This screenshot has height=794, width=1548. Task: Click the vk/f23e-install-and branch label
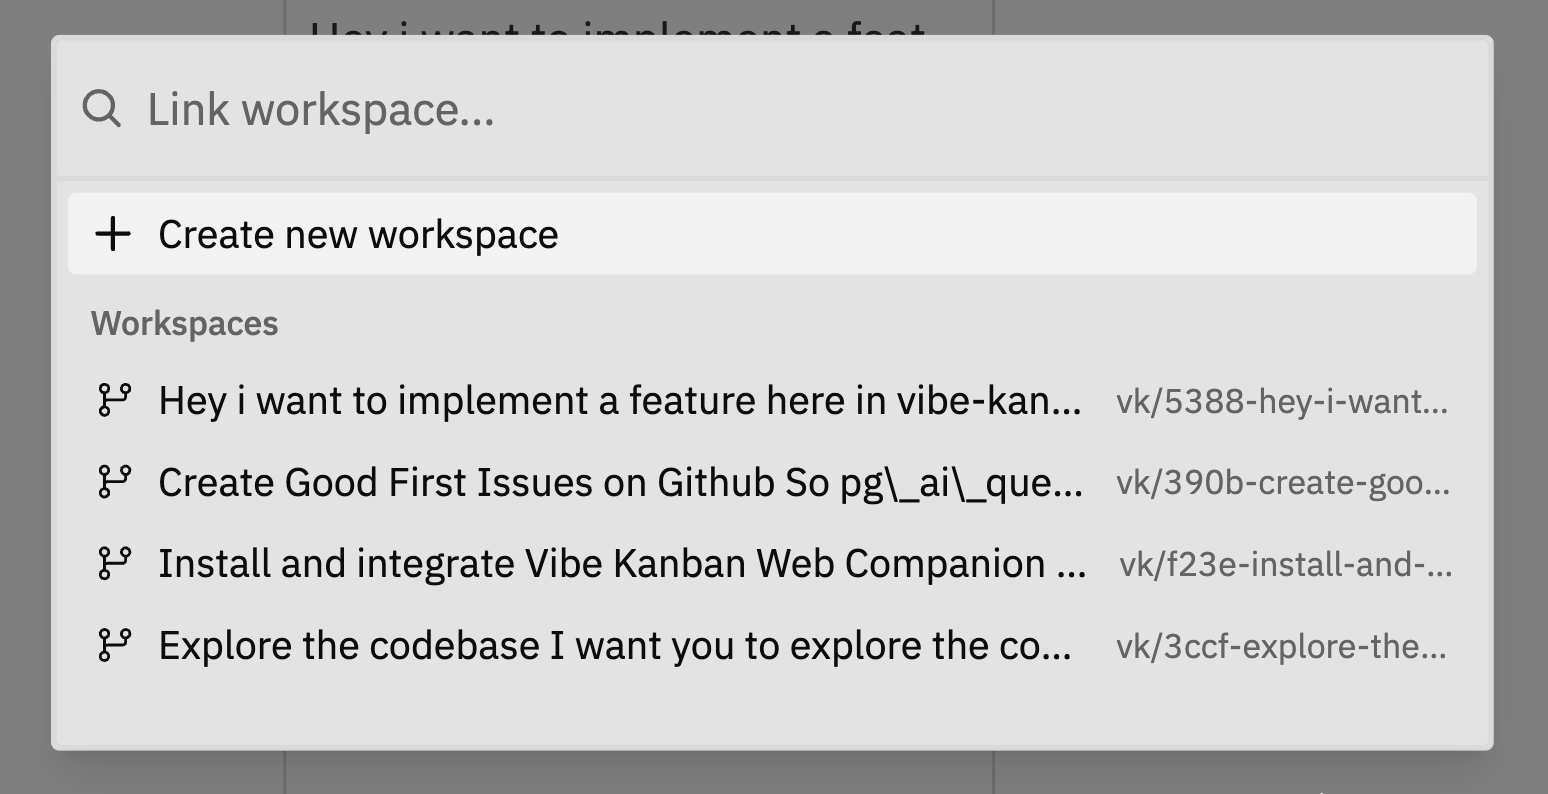pyautogui.click(x=1283, y=565)
